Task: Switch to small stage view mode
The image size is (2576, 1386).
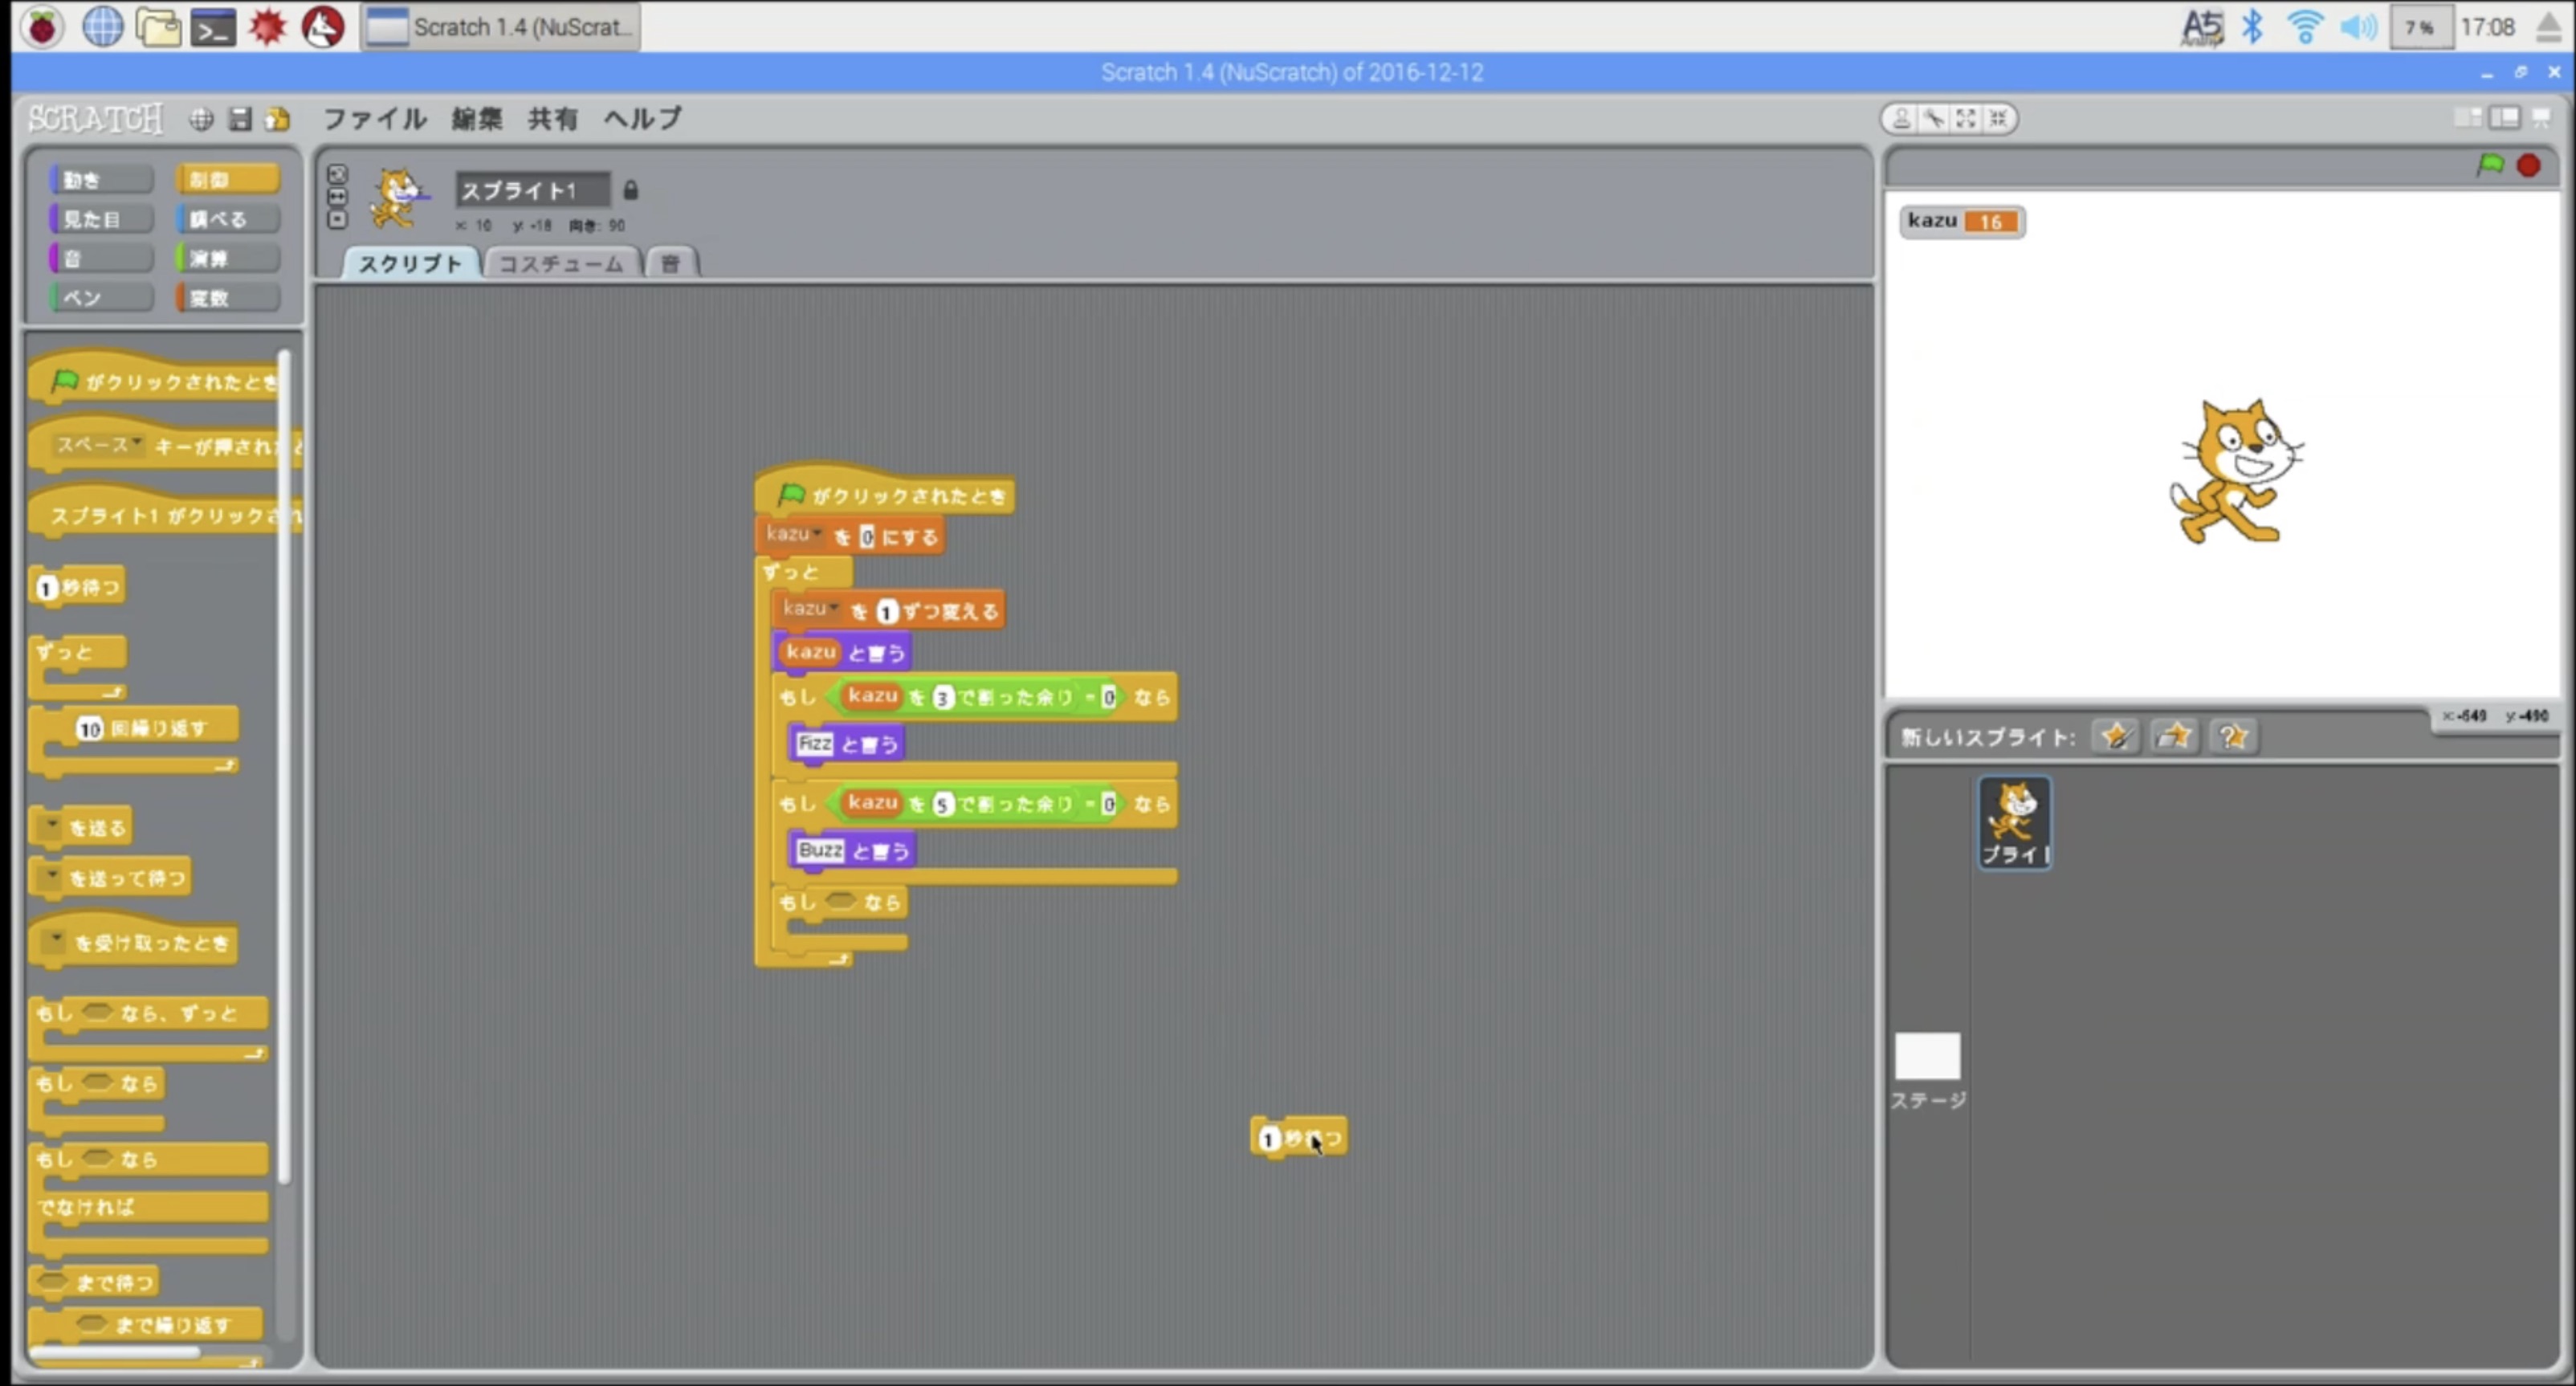Action: [x=2467, y=118]
